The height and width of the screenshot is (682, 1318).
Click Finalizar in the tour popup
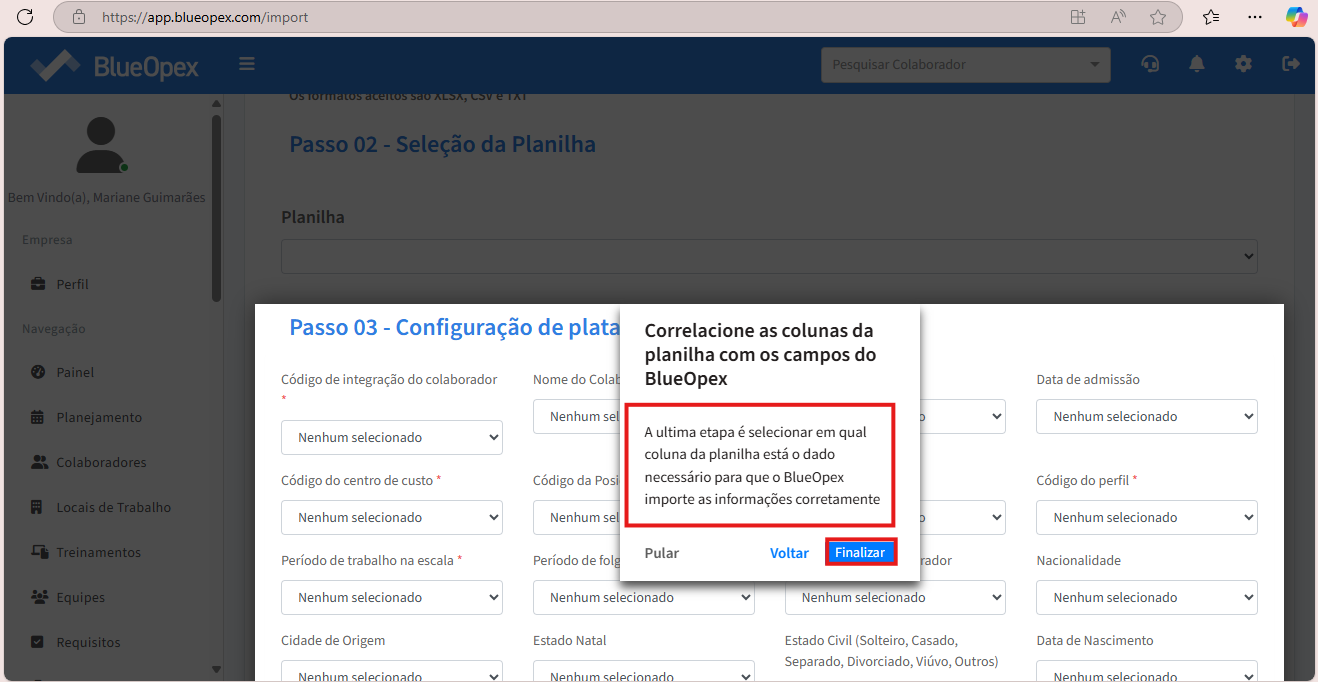pyautogui.click(x=860, y=552)
